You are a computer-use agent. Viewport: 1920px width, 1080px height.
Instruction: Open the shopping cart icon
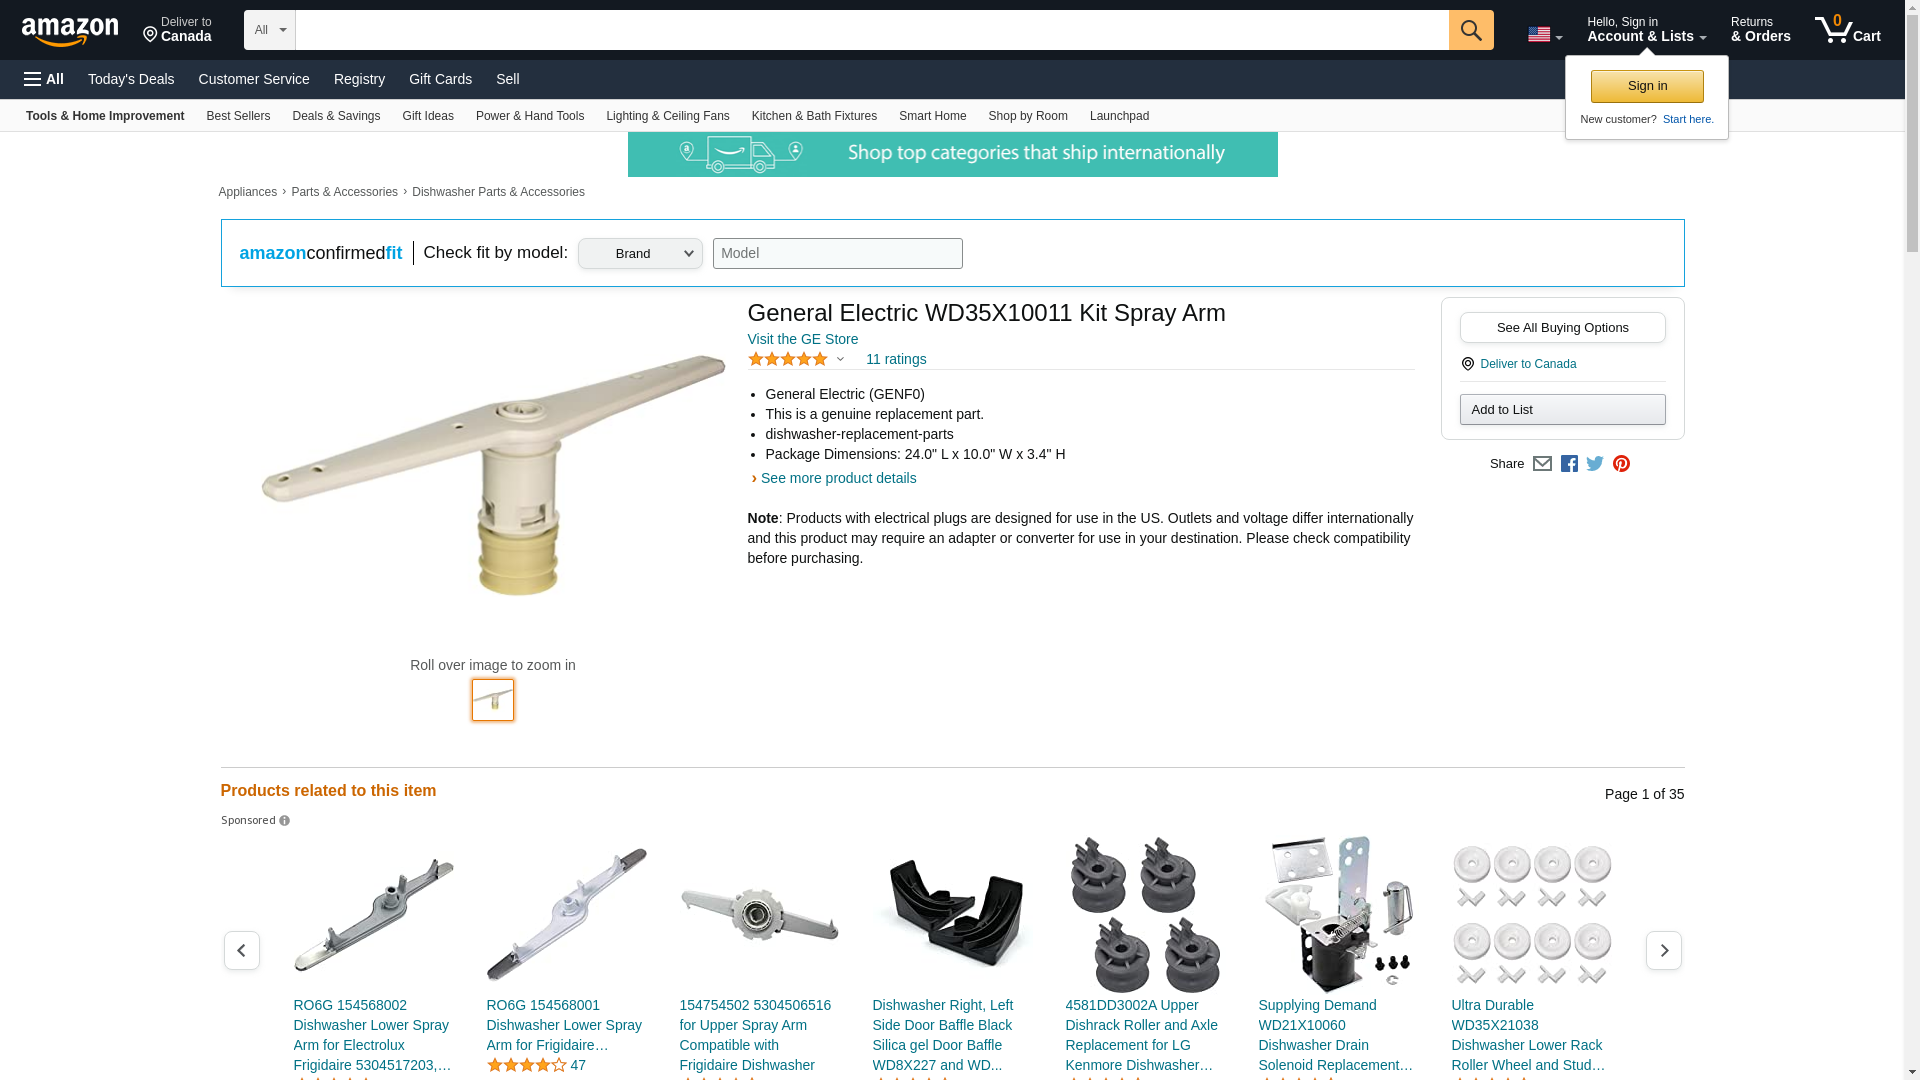1848,30
